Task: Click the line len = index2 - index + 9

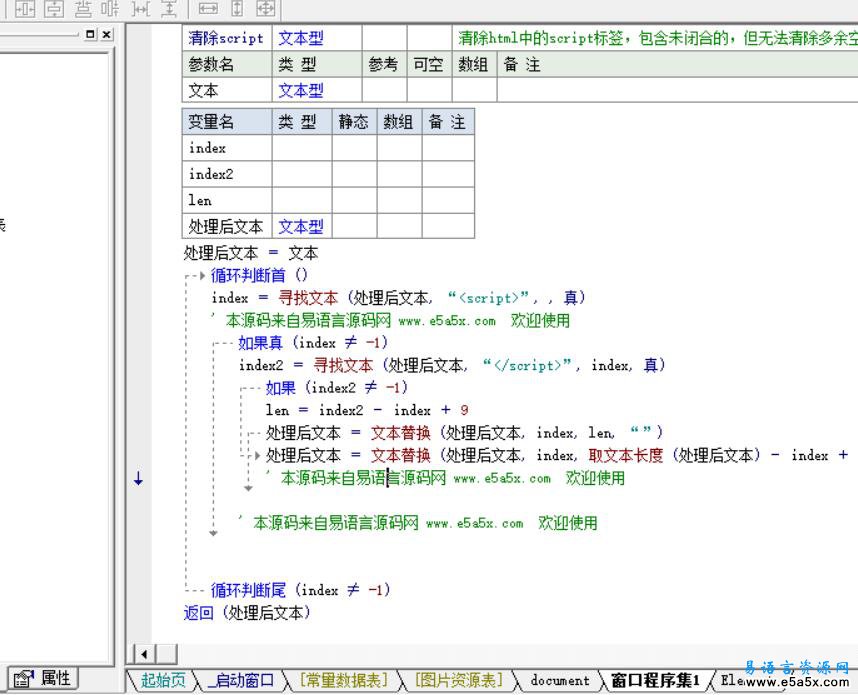Action: pos(367,410)
